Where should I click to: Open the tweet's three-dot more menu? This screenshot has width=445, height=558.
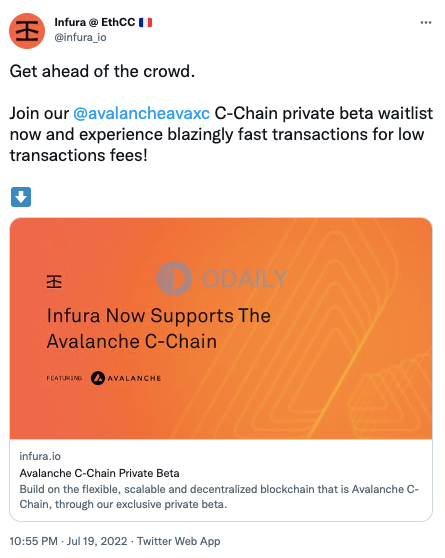[x=426, y=23]
